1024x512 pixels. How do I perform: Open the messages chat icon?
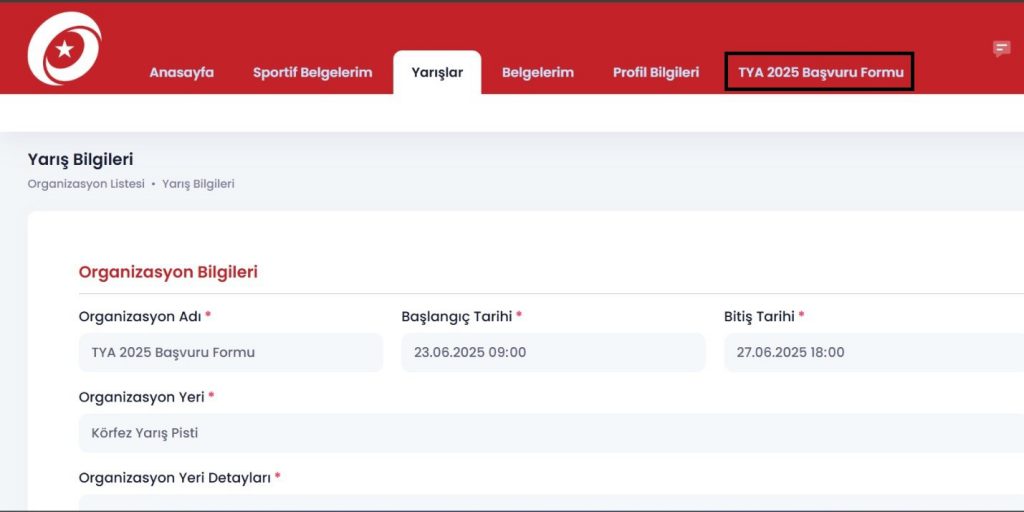tap(1001, 49)
